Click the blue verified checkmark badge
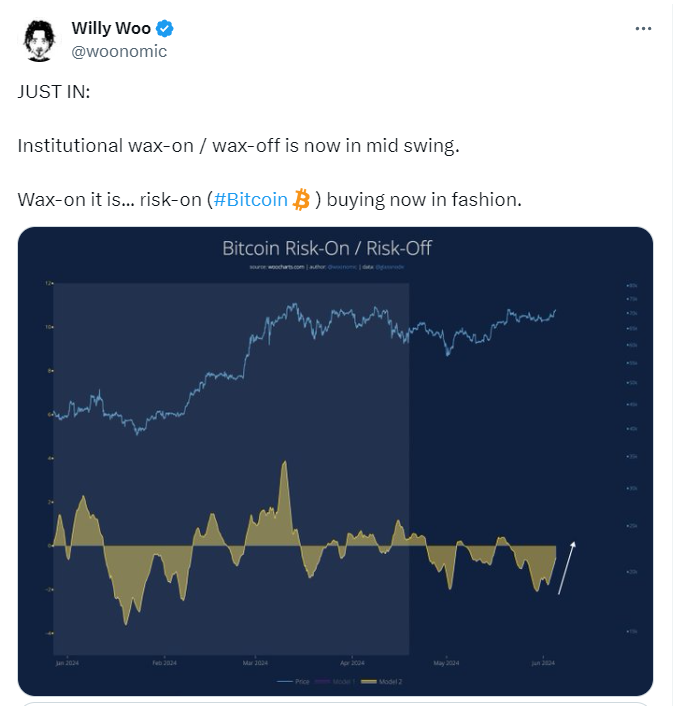 (x=167, y=29)
